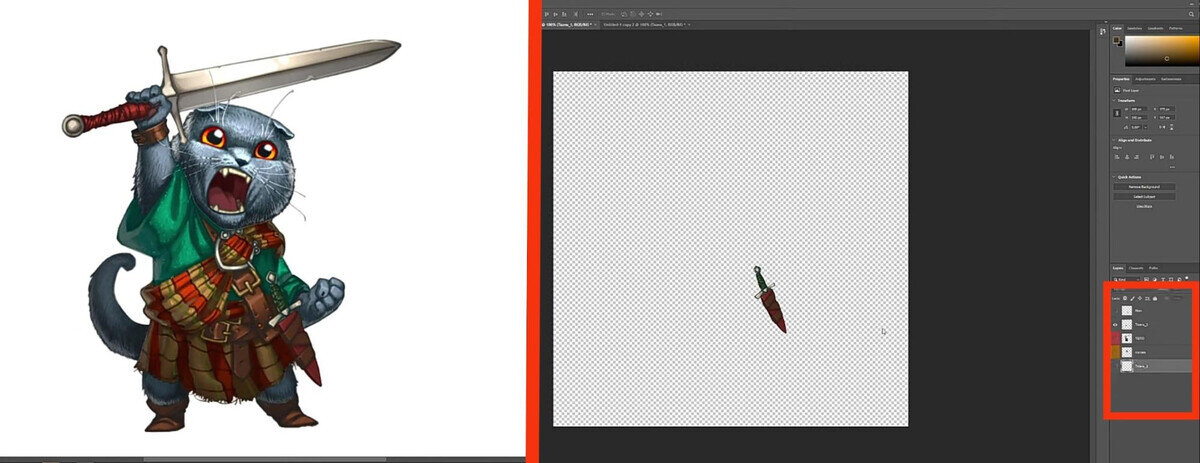1200x463 pixels.
Task: Select the layer with the red color label
Action: click(1152, 338)
